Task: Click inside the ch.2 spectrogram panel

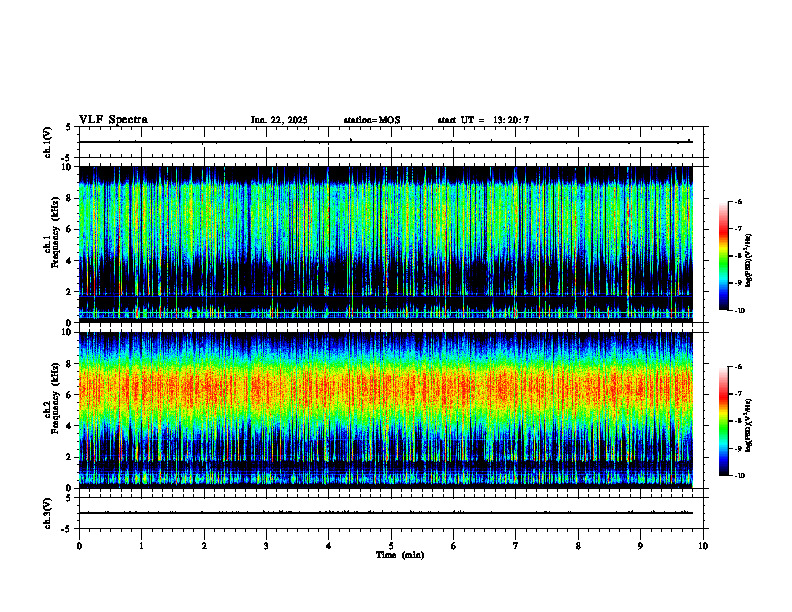Action: pos(386,410)
